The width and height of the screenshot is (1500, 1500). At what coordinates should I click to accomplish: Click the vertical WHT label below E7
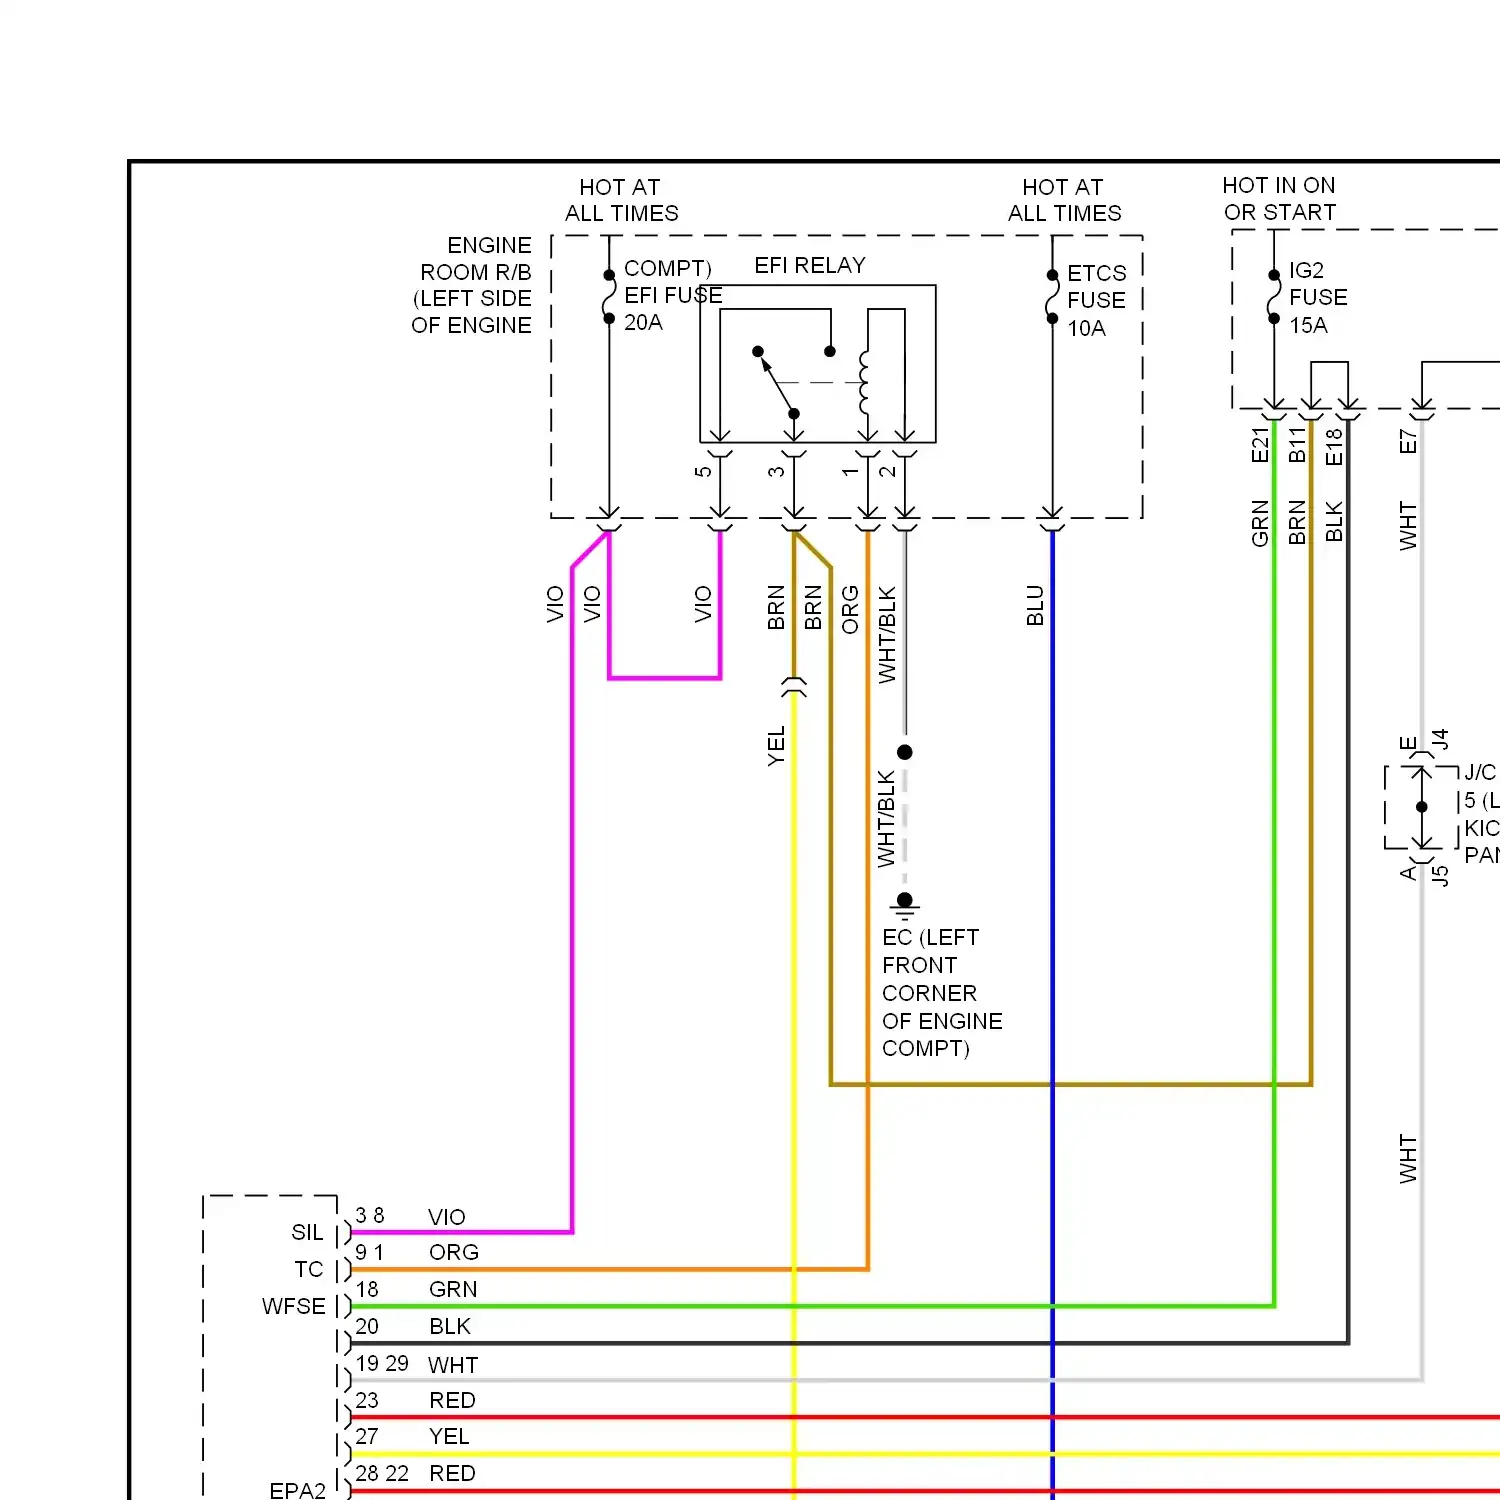click(x=1408, y=526)
